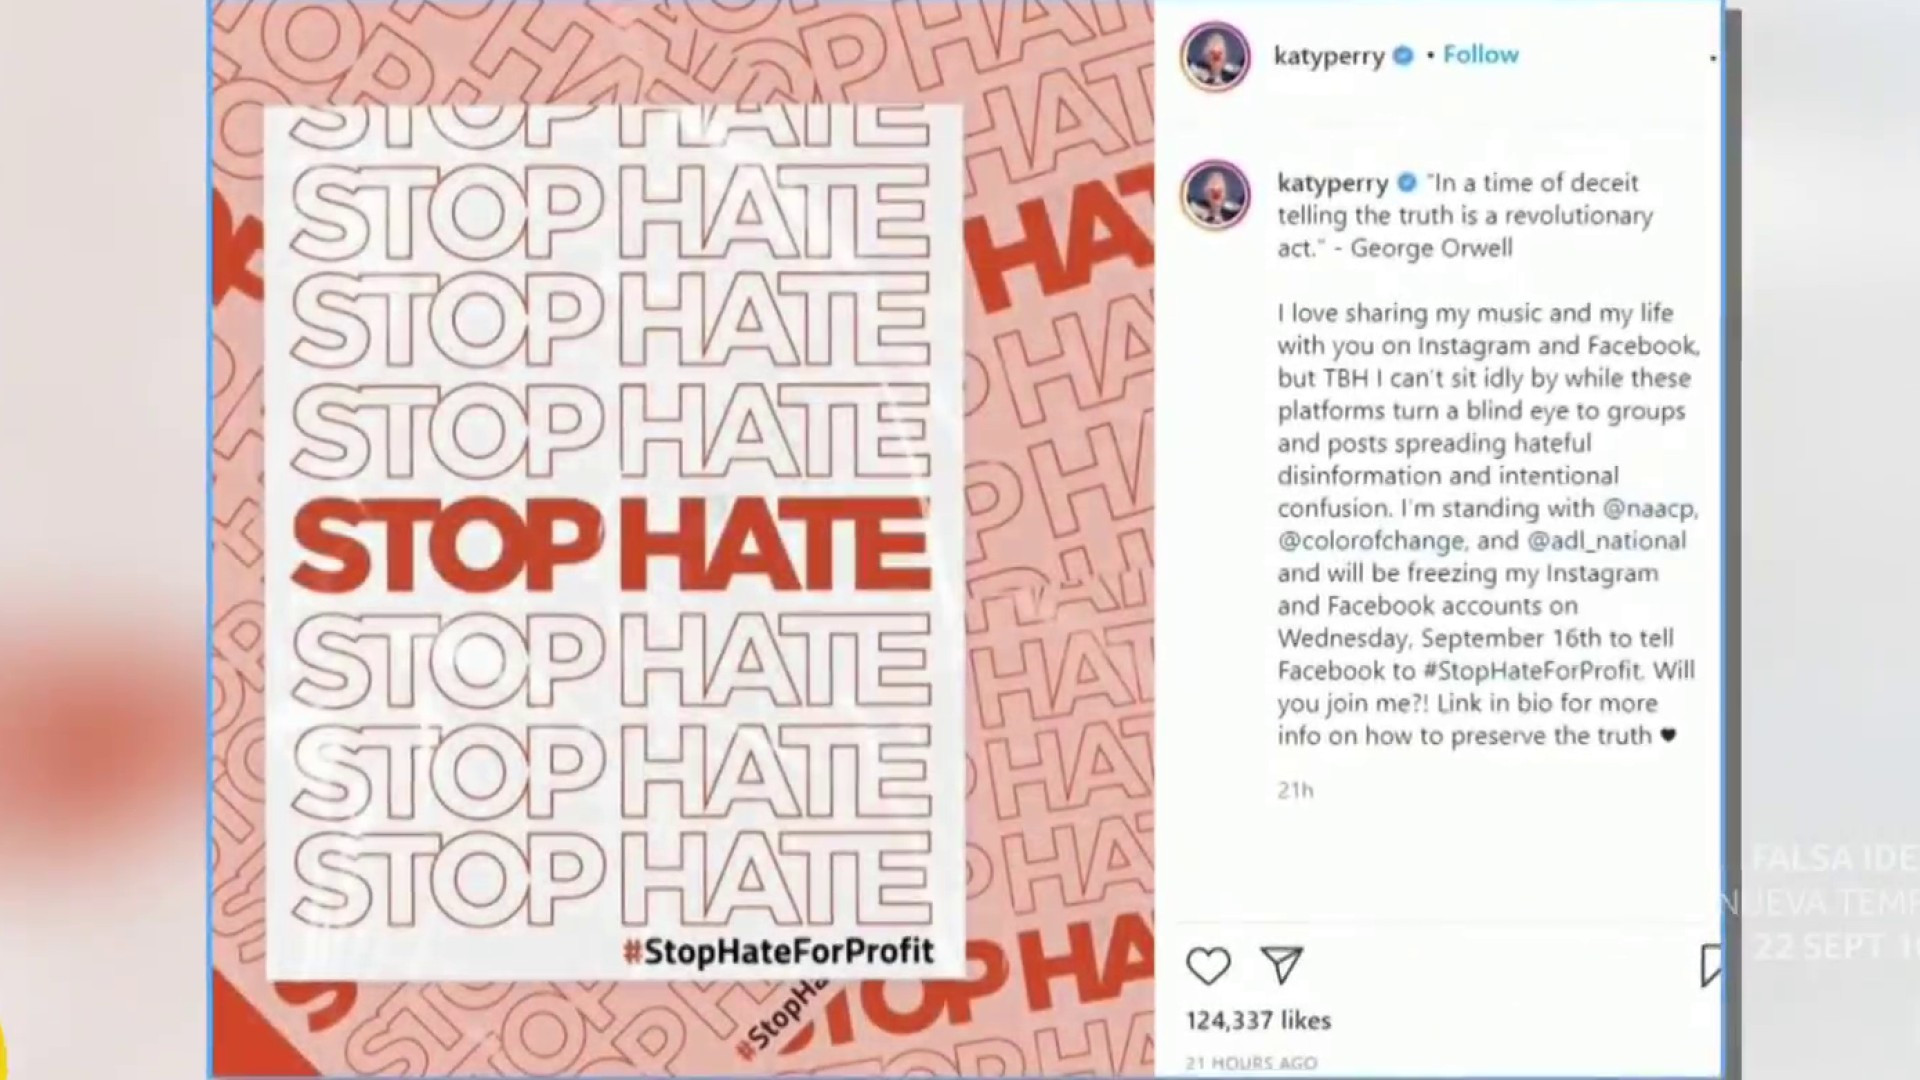The image size is (1920, 1080).
Task: Save post with bookmark icon
Action: (1710, 966)
